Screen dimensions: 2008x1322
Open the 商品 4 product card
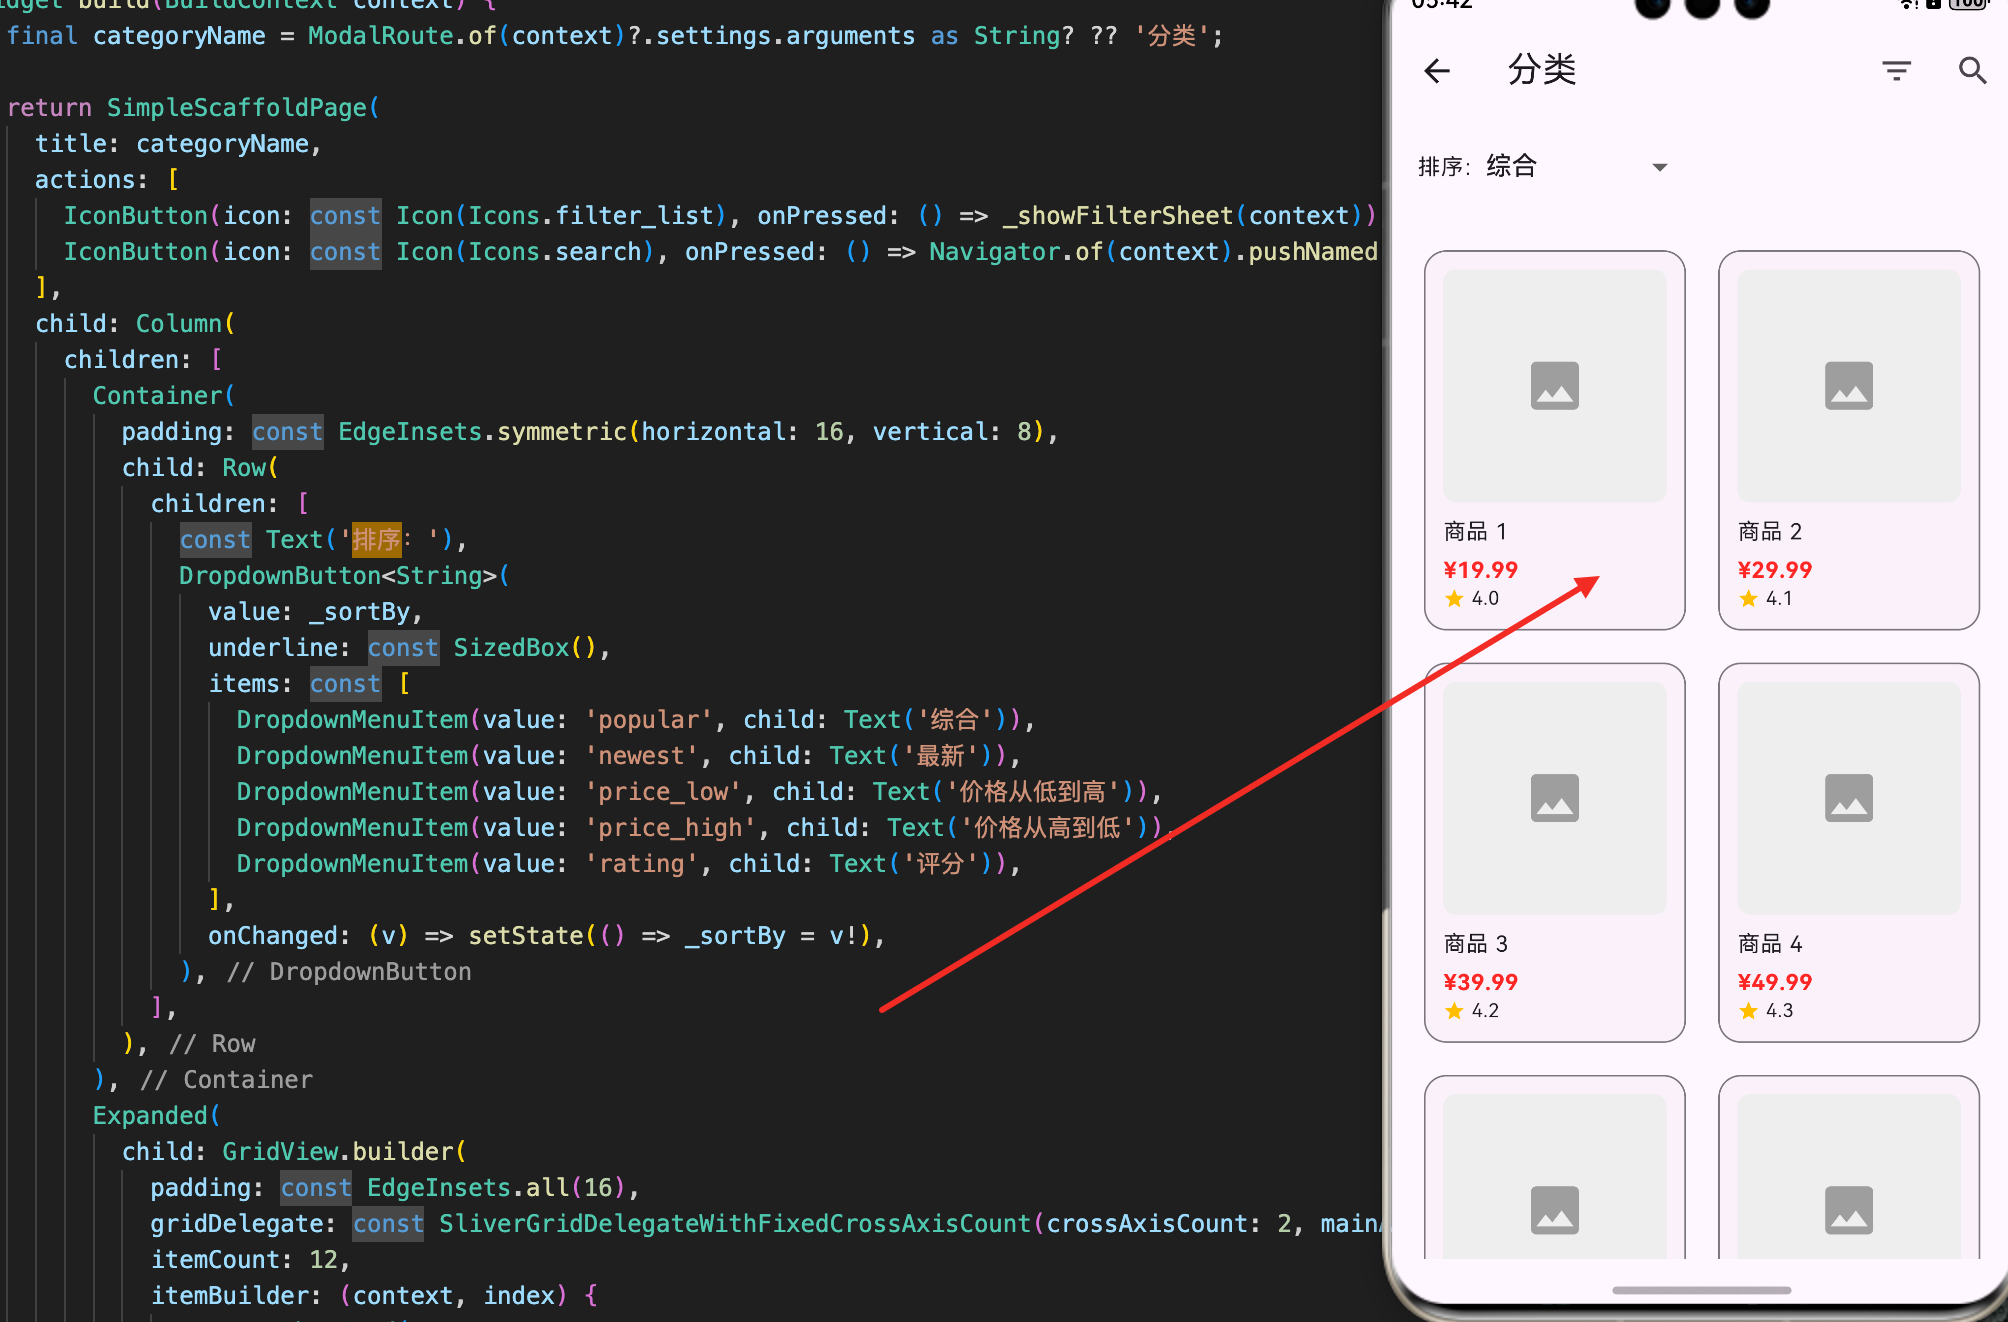[x=1848, y=852]
